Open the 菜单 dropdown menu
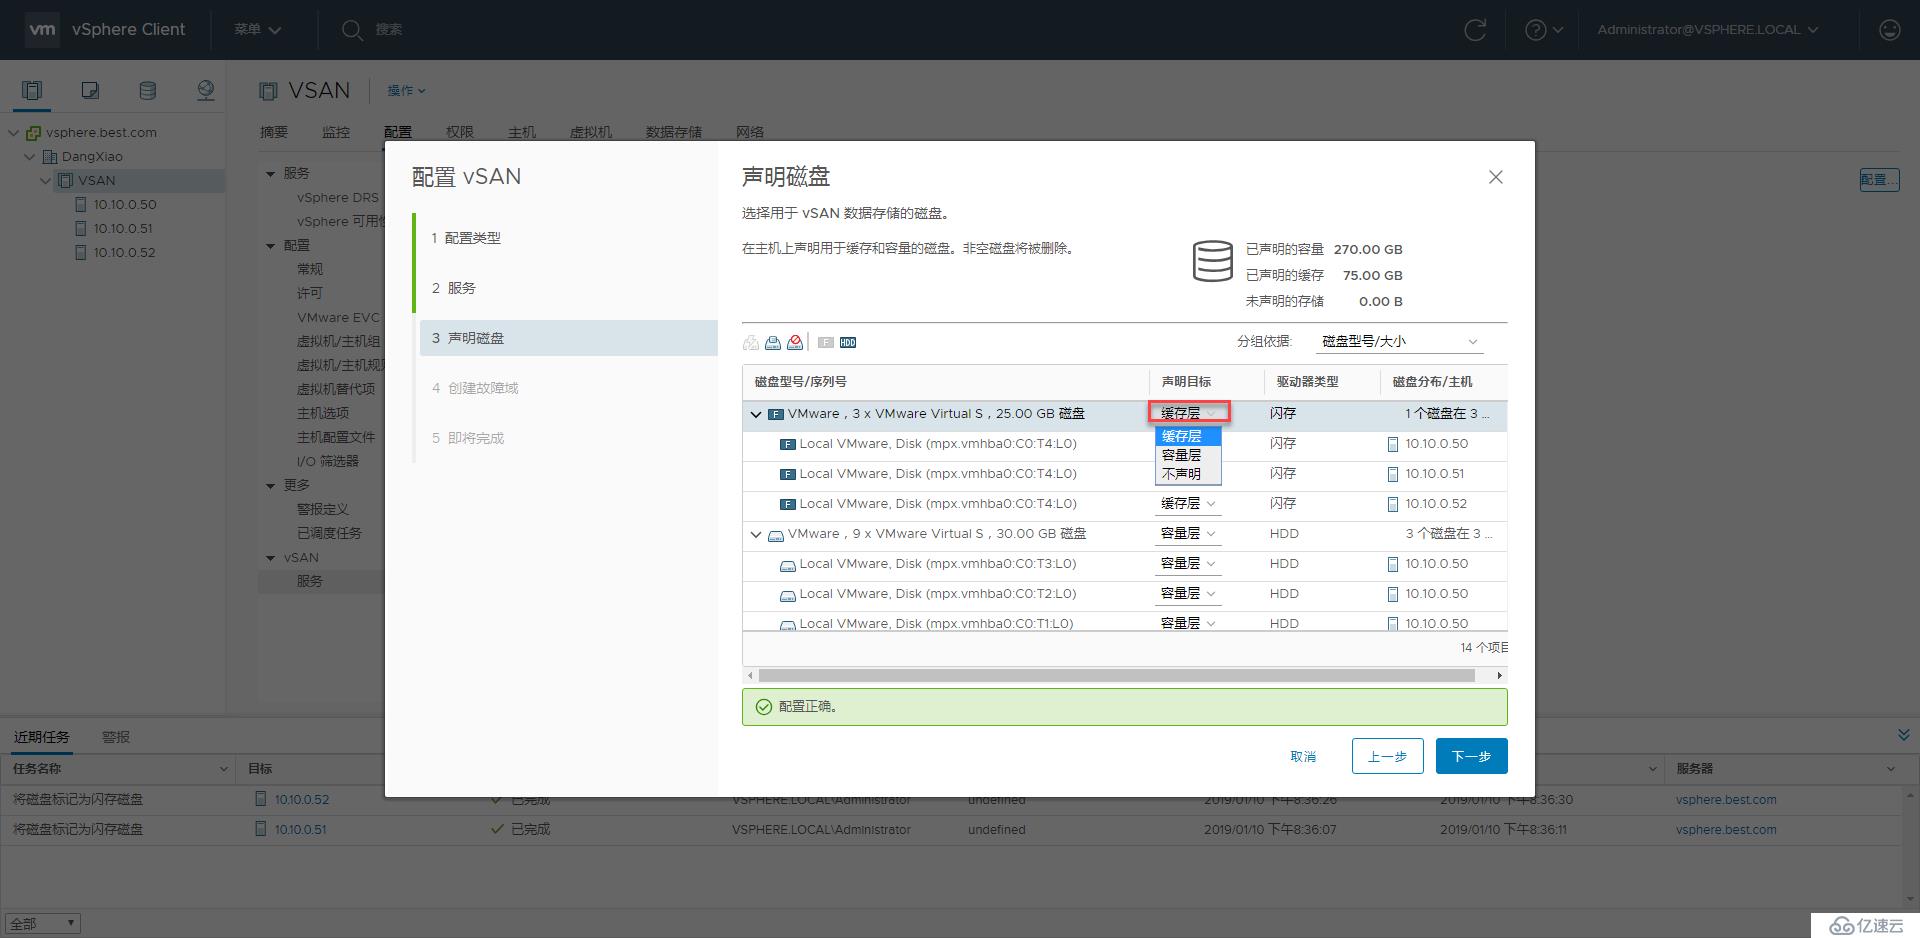Screen dimensions: 1920x938 tap(258, 30)
